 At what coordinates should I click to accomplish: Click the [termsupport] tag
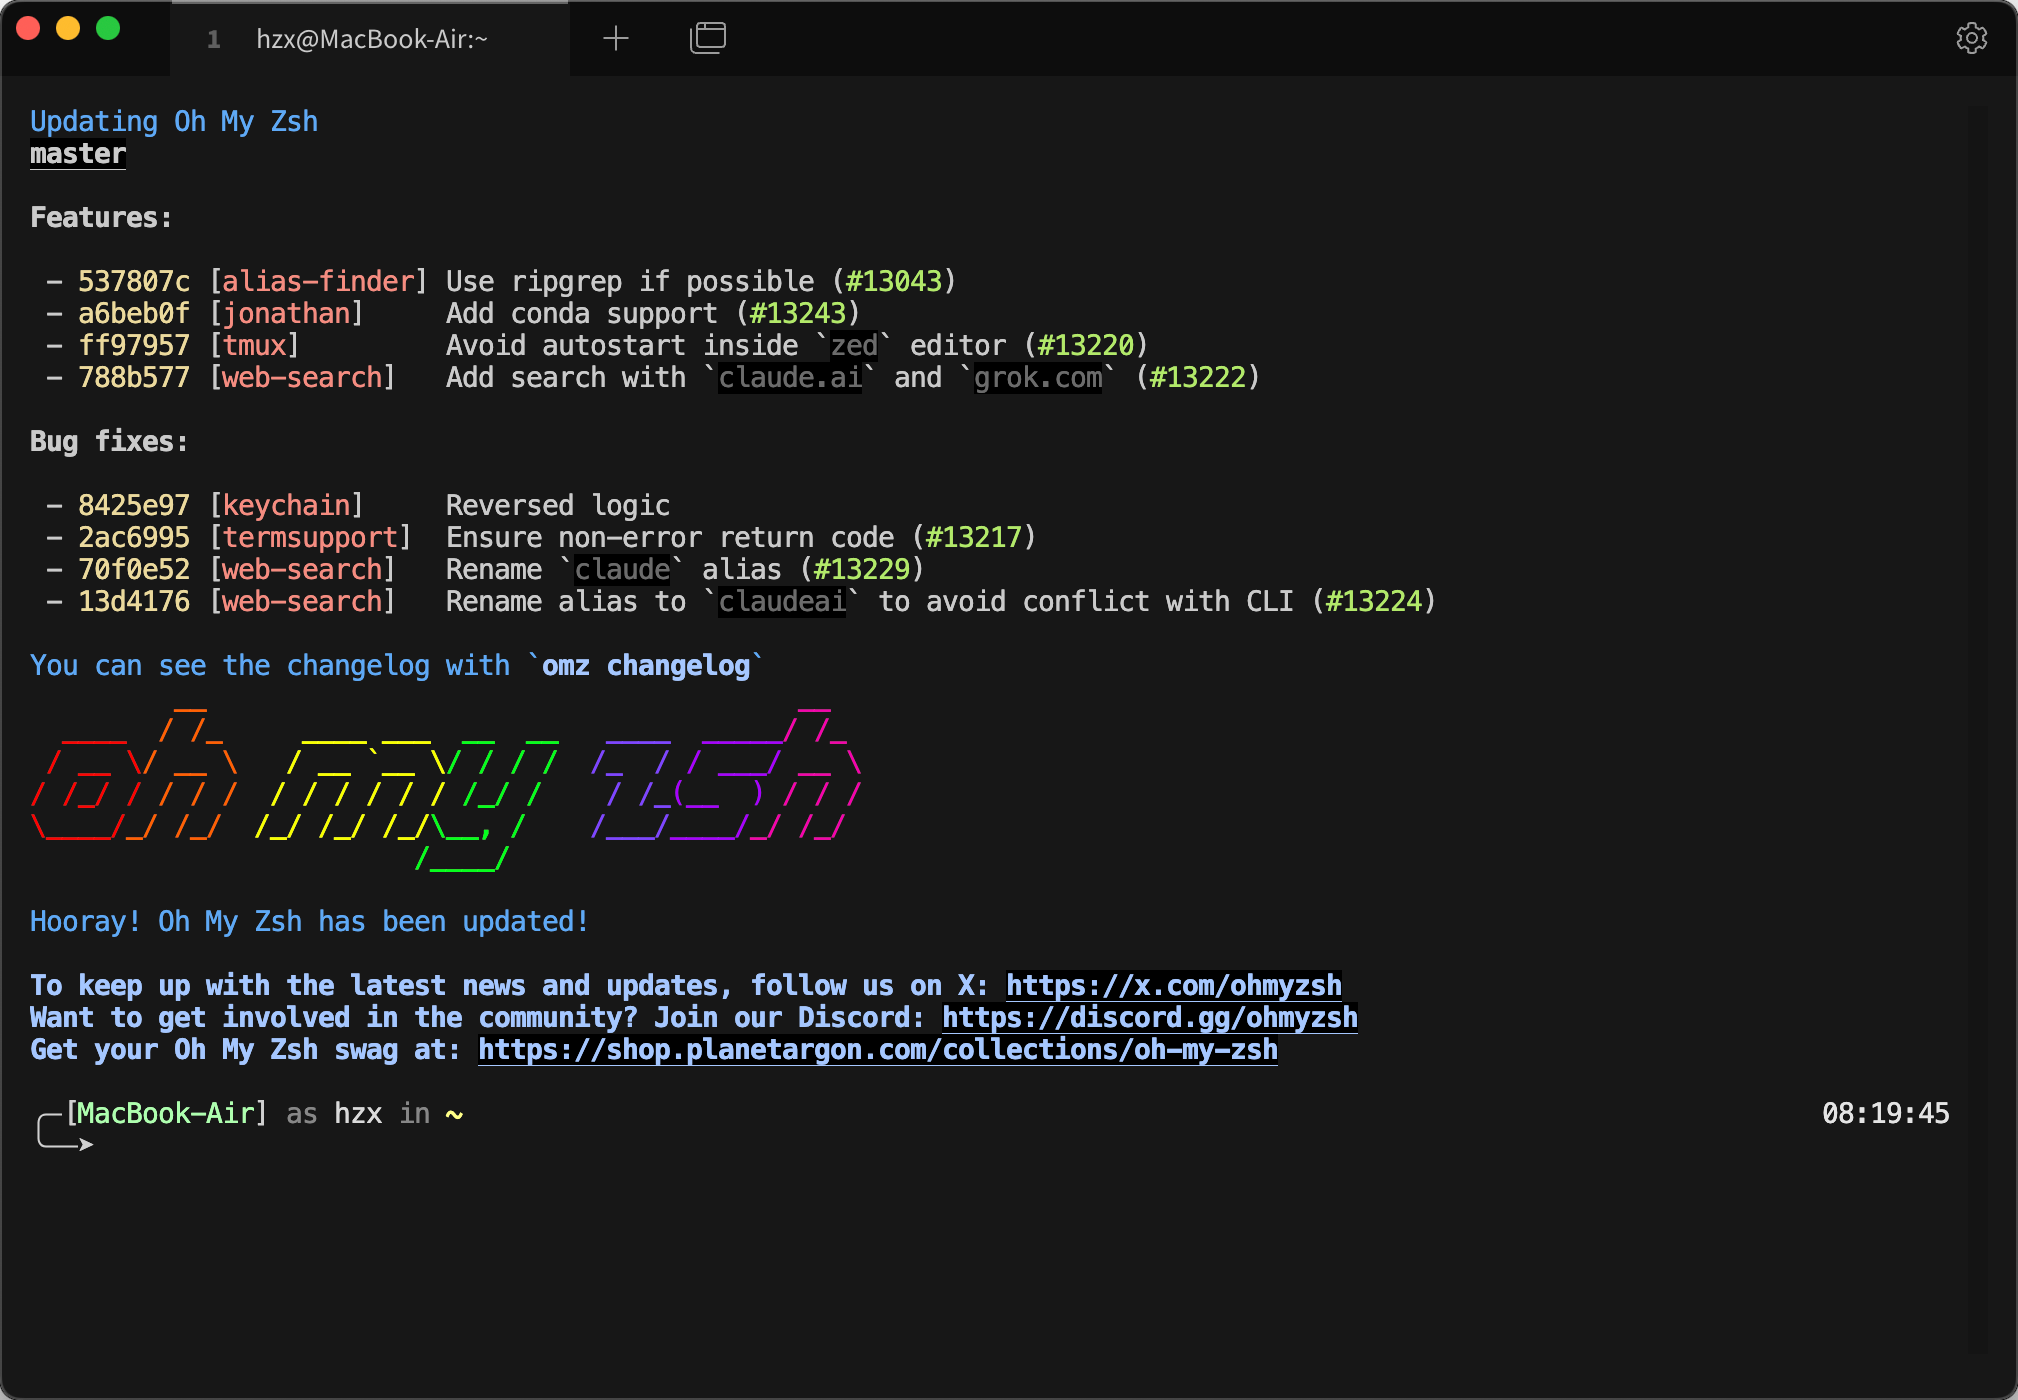click(310, 538)
